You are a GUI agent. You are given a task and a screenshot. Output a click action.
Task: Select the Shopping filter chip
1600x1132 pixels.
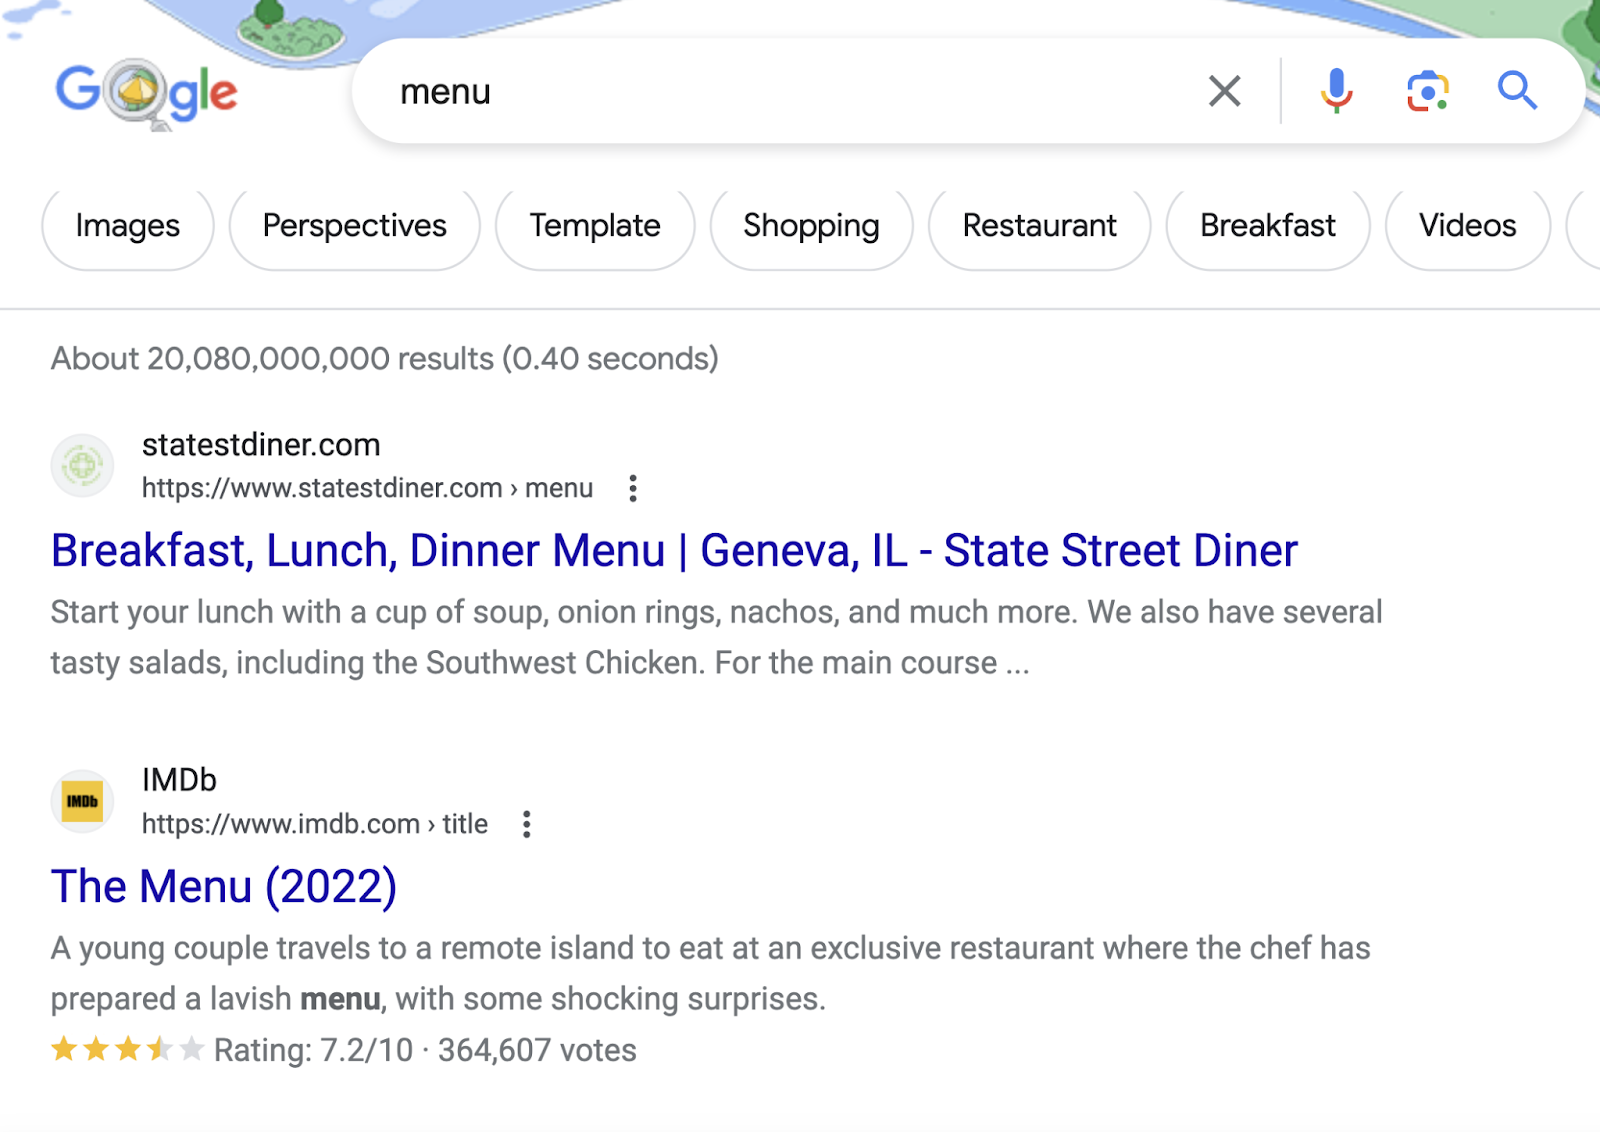(810, 226)
